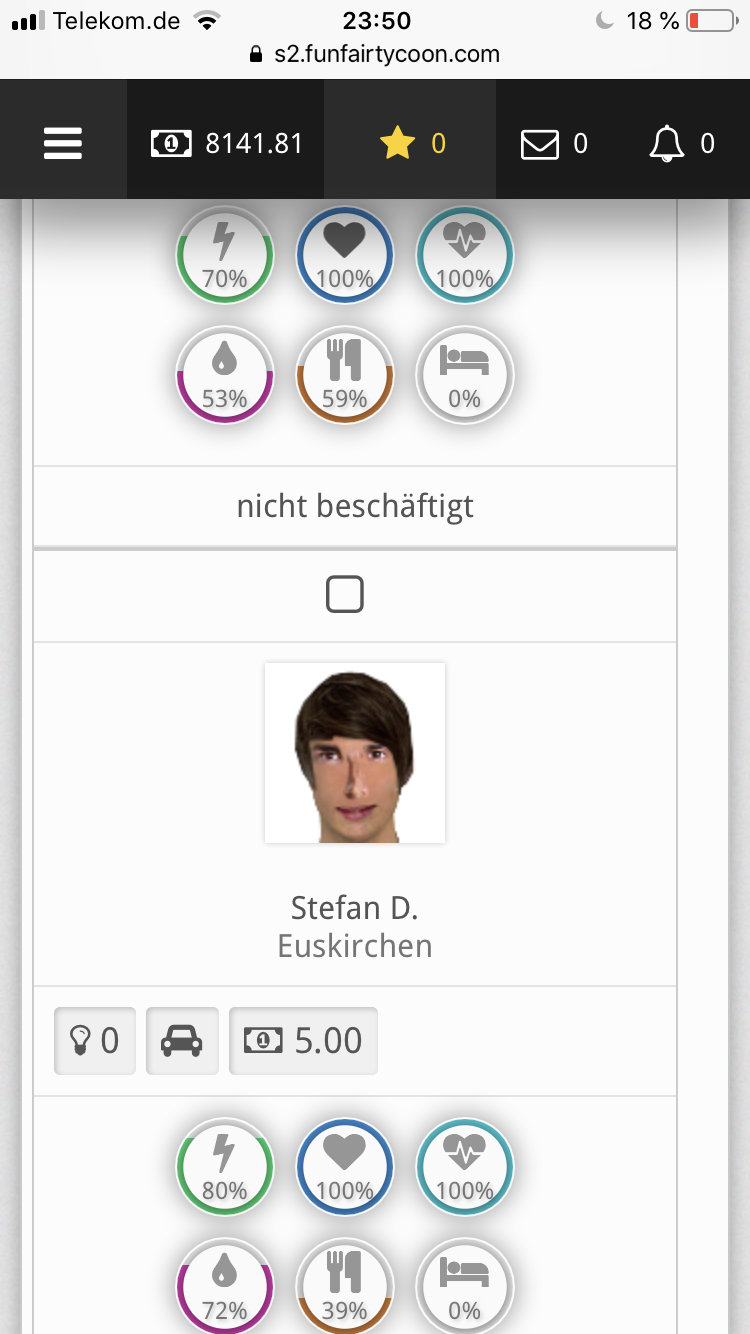
Task: Tap the 59% food cutlery gauge
Action: 345,374
